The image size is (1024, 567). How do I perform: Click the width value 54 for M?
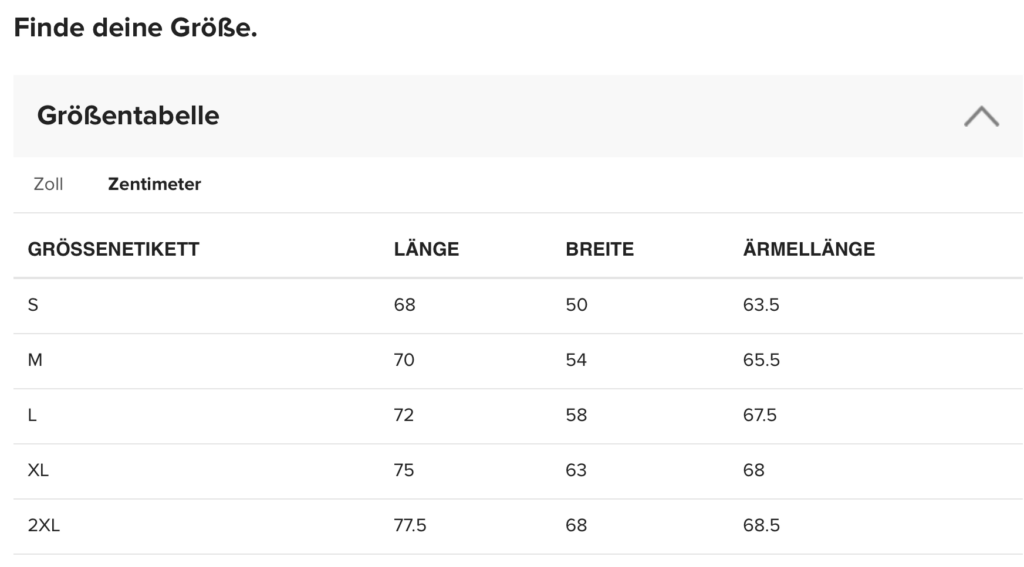(x=576, y=360)
